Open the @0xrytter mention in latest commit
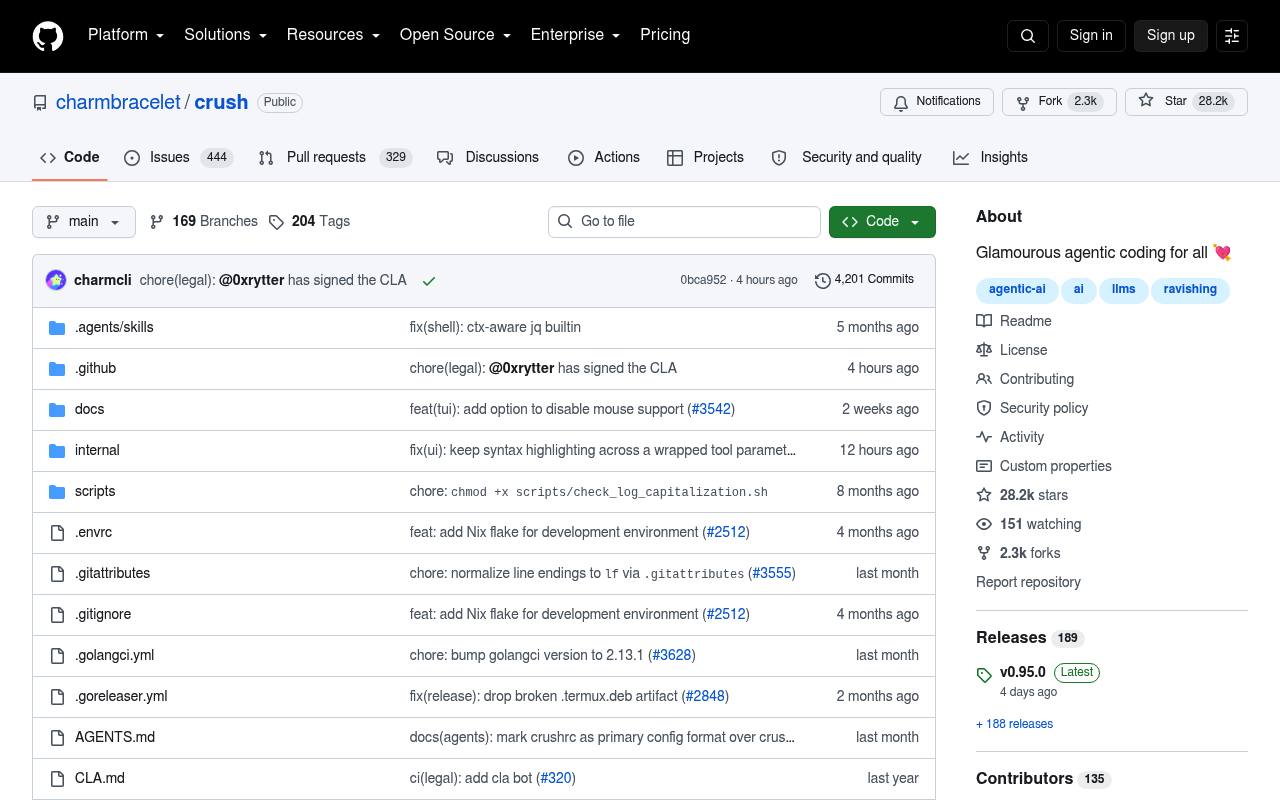Viewport: 1280px width, 800px height. (252, 280)
